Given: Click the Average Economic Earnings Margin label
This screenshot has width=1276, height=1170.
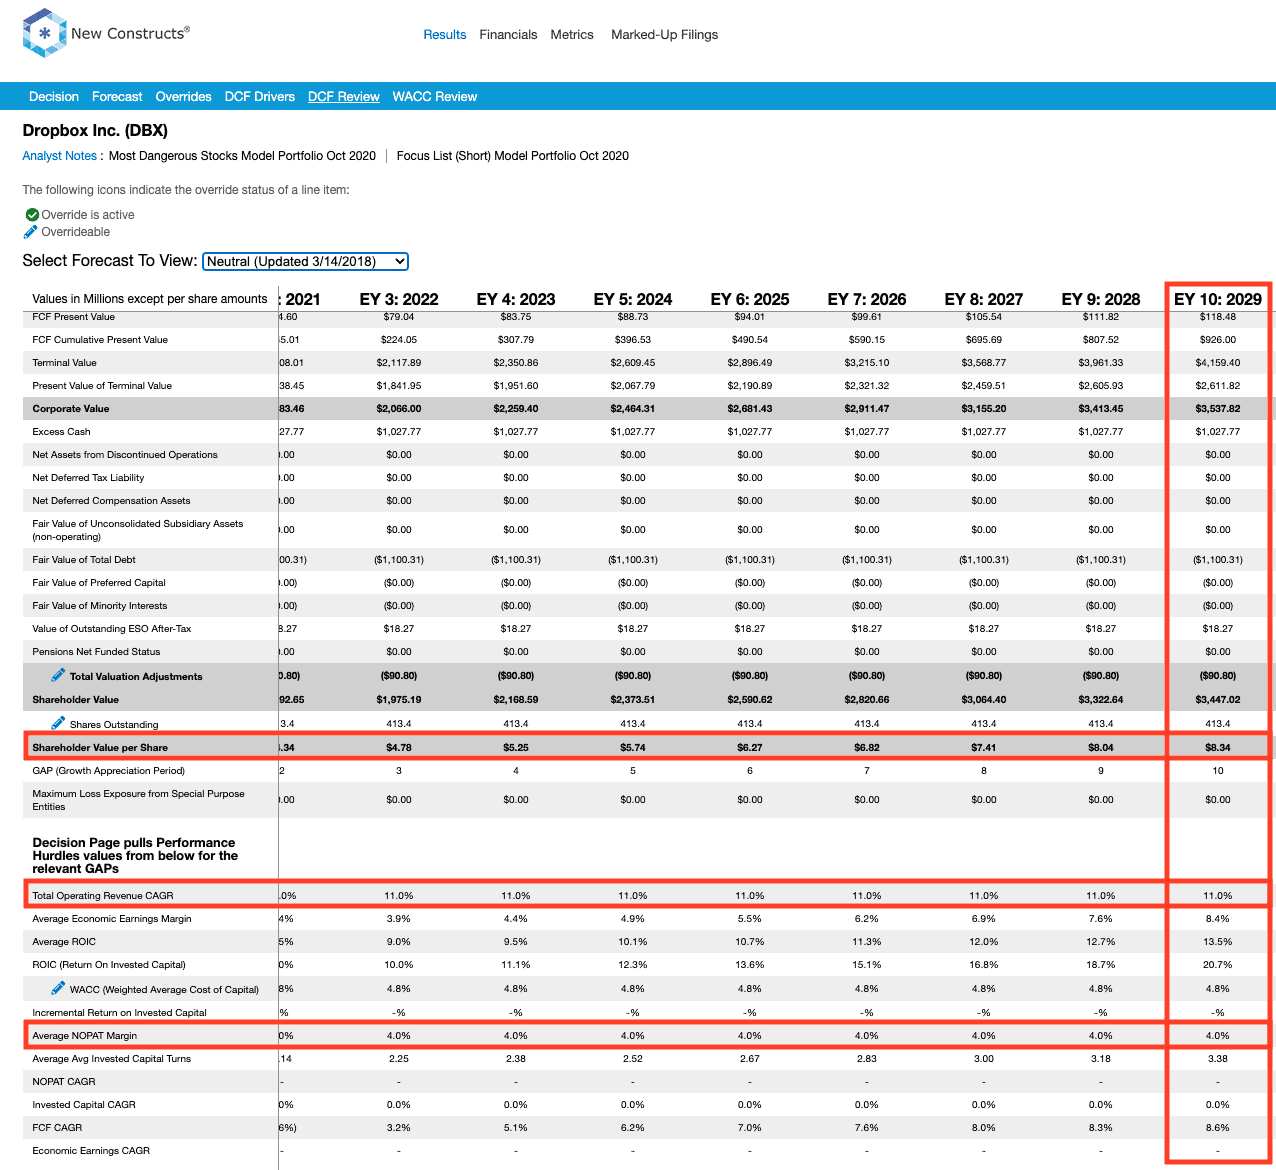Looking at the screenshot, I should (112, 918).
